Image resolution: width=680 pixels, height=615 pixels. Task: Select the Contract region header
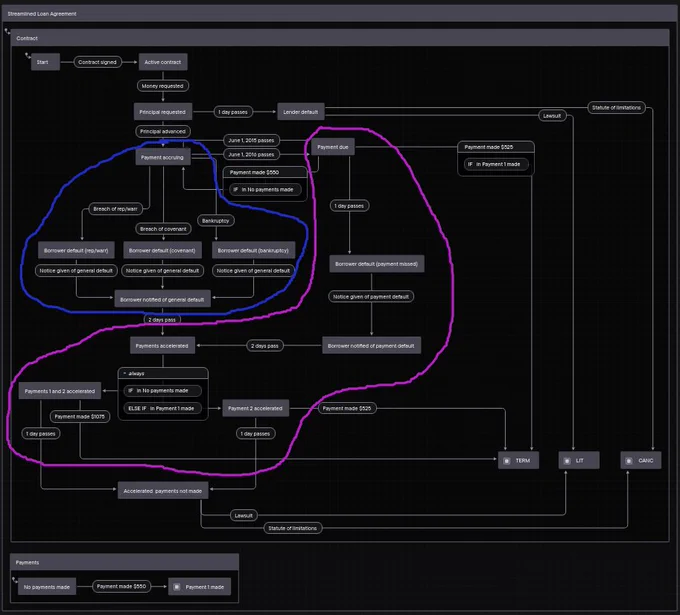coord(340,38)
